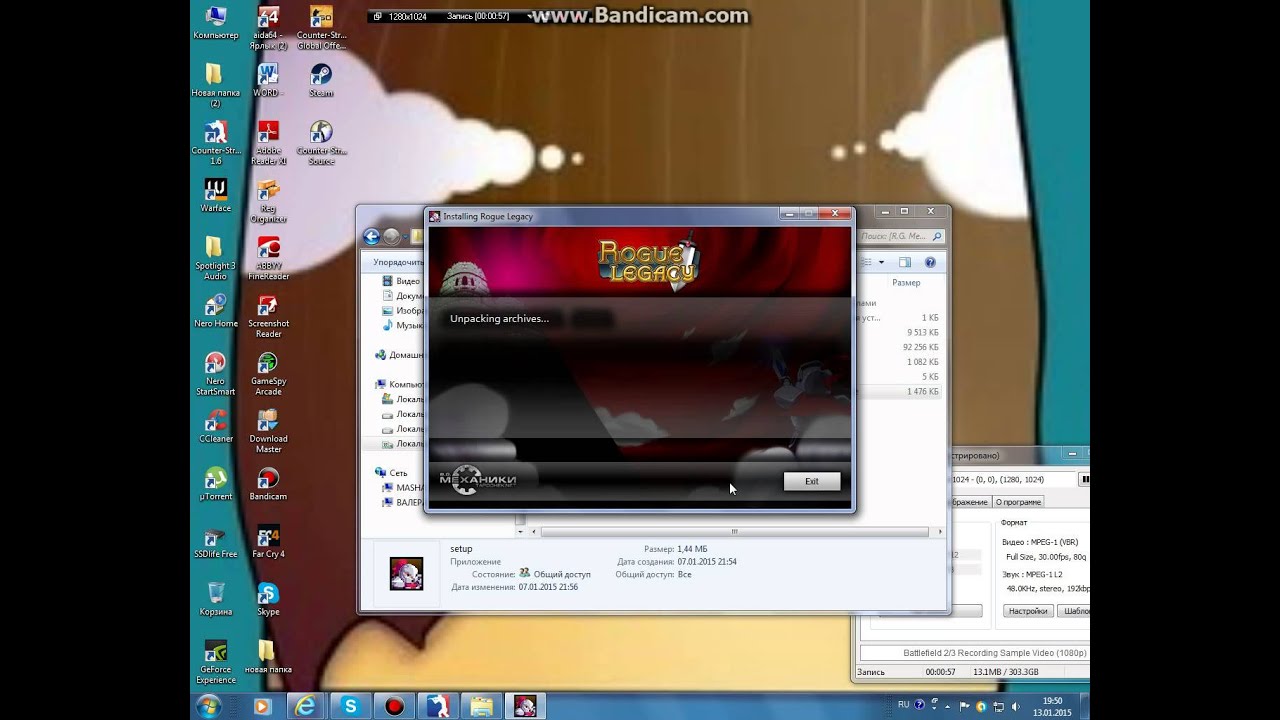The width and height of the screenshot is (1280, 720).
Task: Launch Nero StartSmart shortcut
Action: tap(215, 373)
